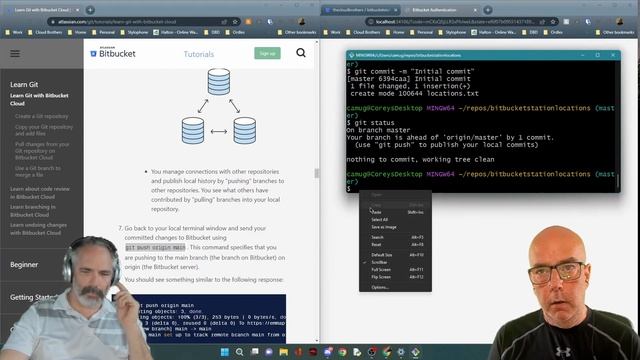Click the green Sign up button
640x360 pixels.
pos(267,53)
